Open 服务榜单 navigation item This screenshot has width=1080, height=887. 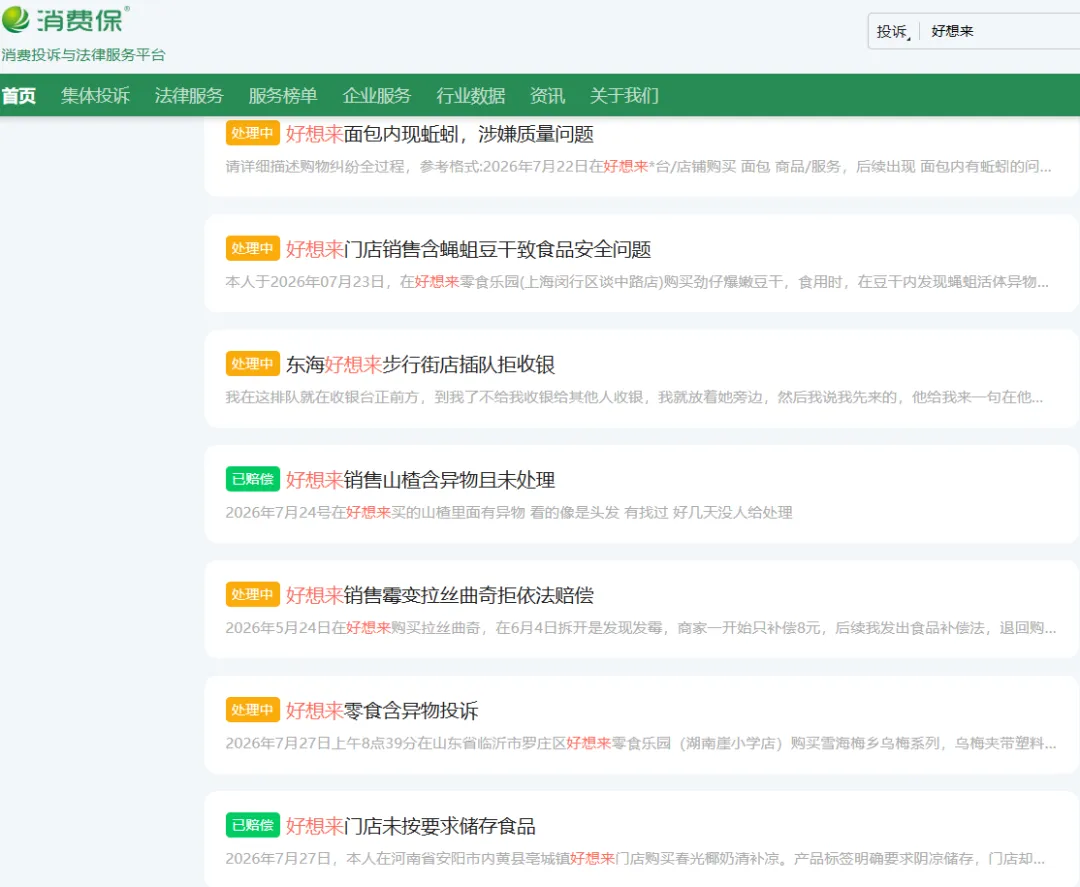[x=282, y=95]
